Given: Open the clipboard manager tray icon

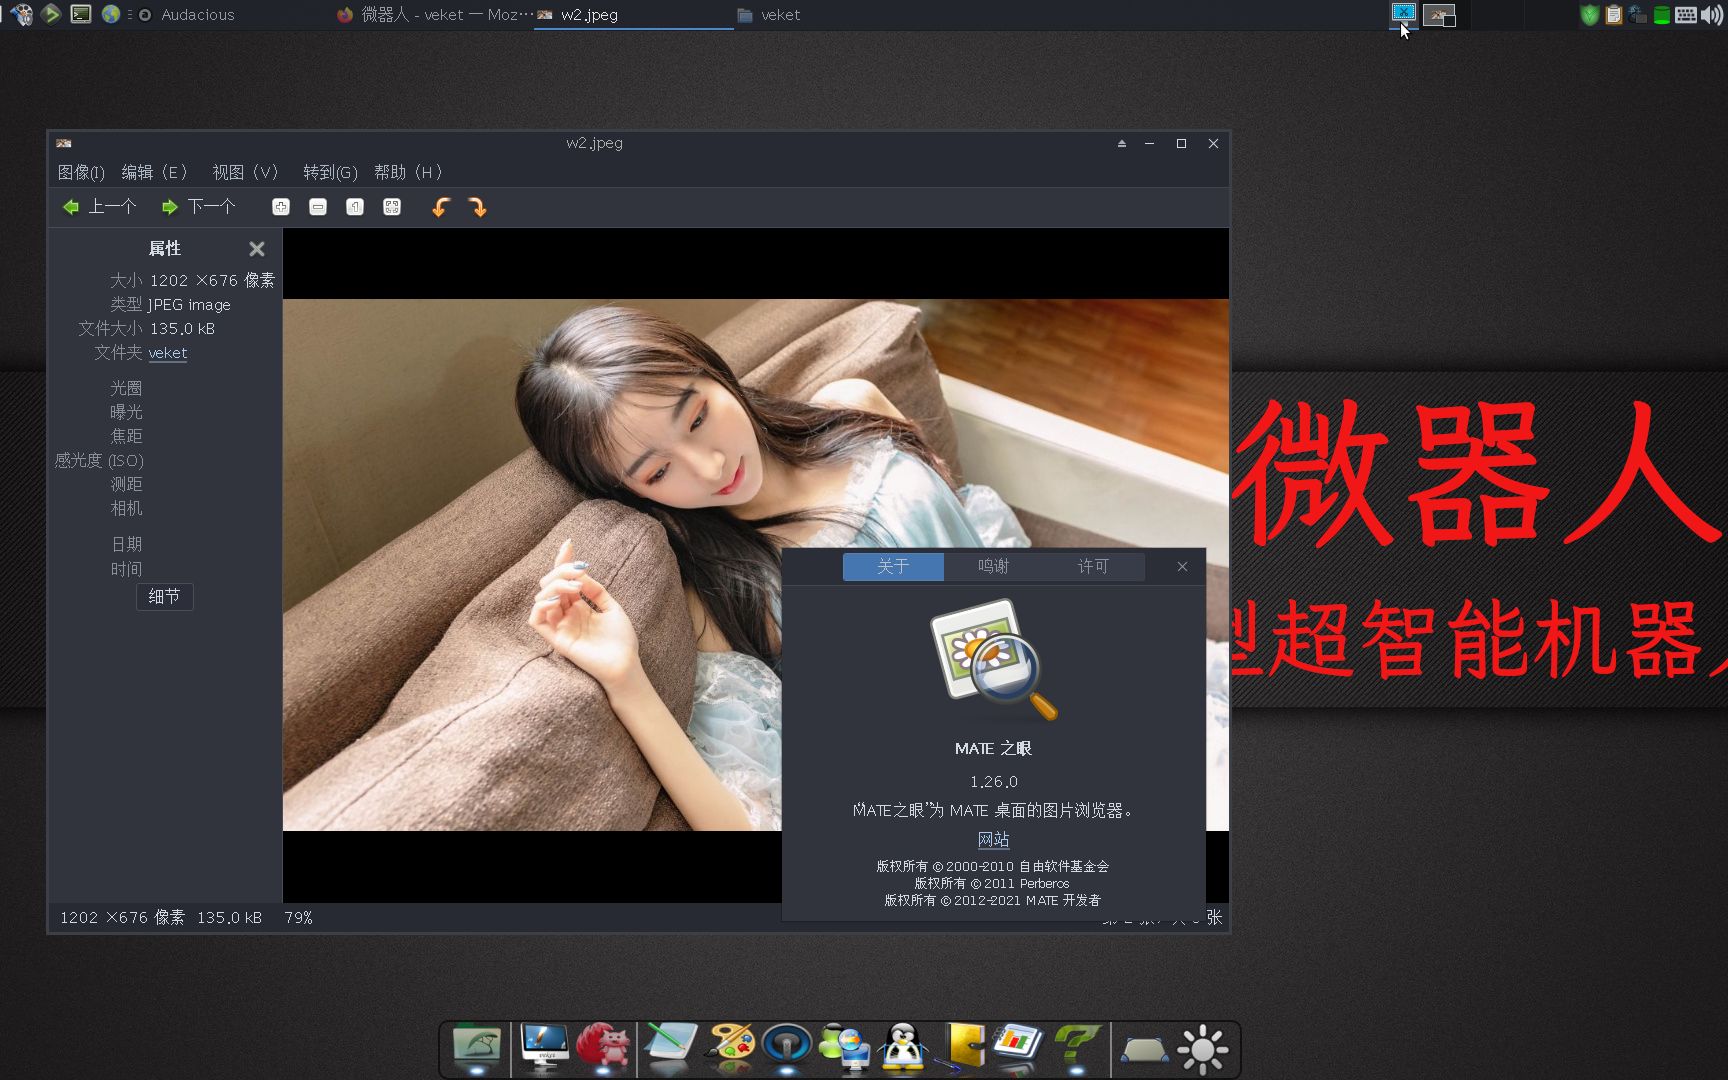Looking at the screenshot, I should coord(1613,15).
